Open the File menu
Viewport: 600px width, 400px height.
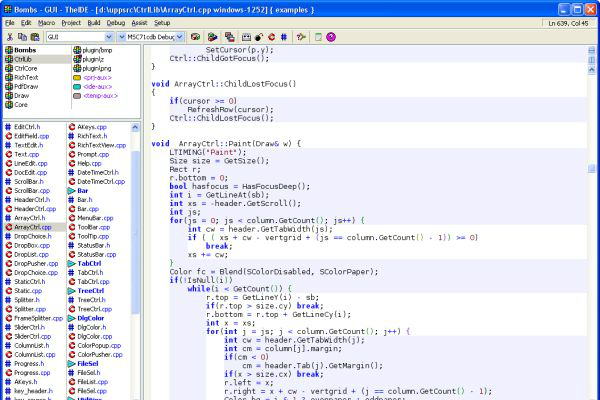point(10,23)
